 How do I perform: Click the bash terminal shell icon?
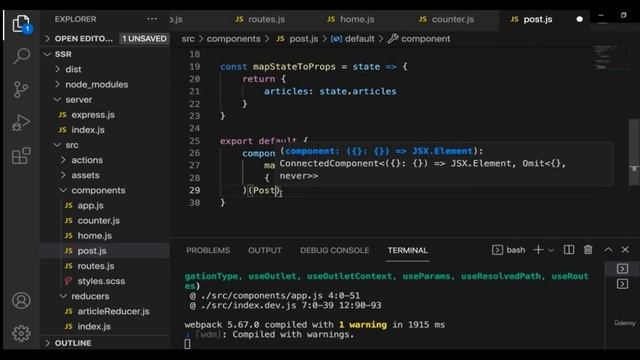[x=497, y=250]
